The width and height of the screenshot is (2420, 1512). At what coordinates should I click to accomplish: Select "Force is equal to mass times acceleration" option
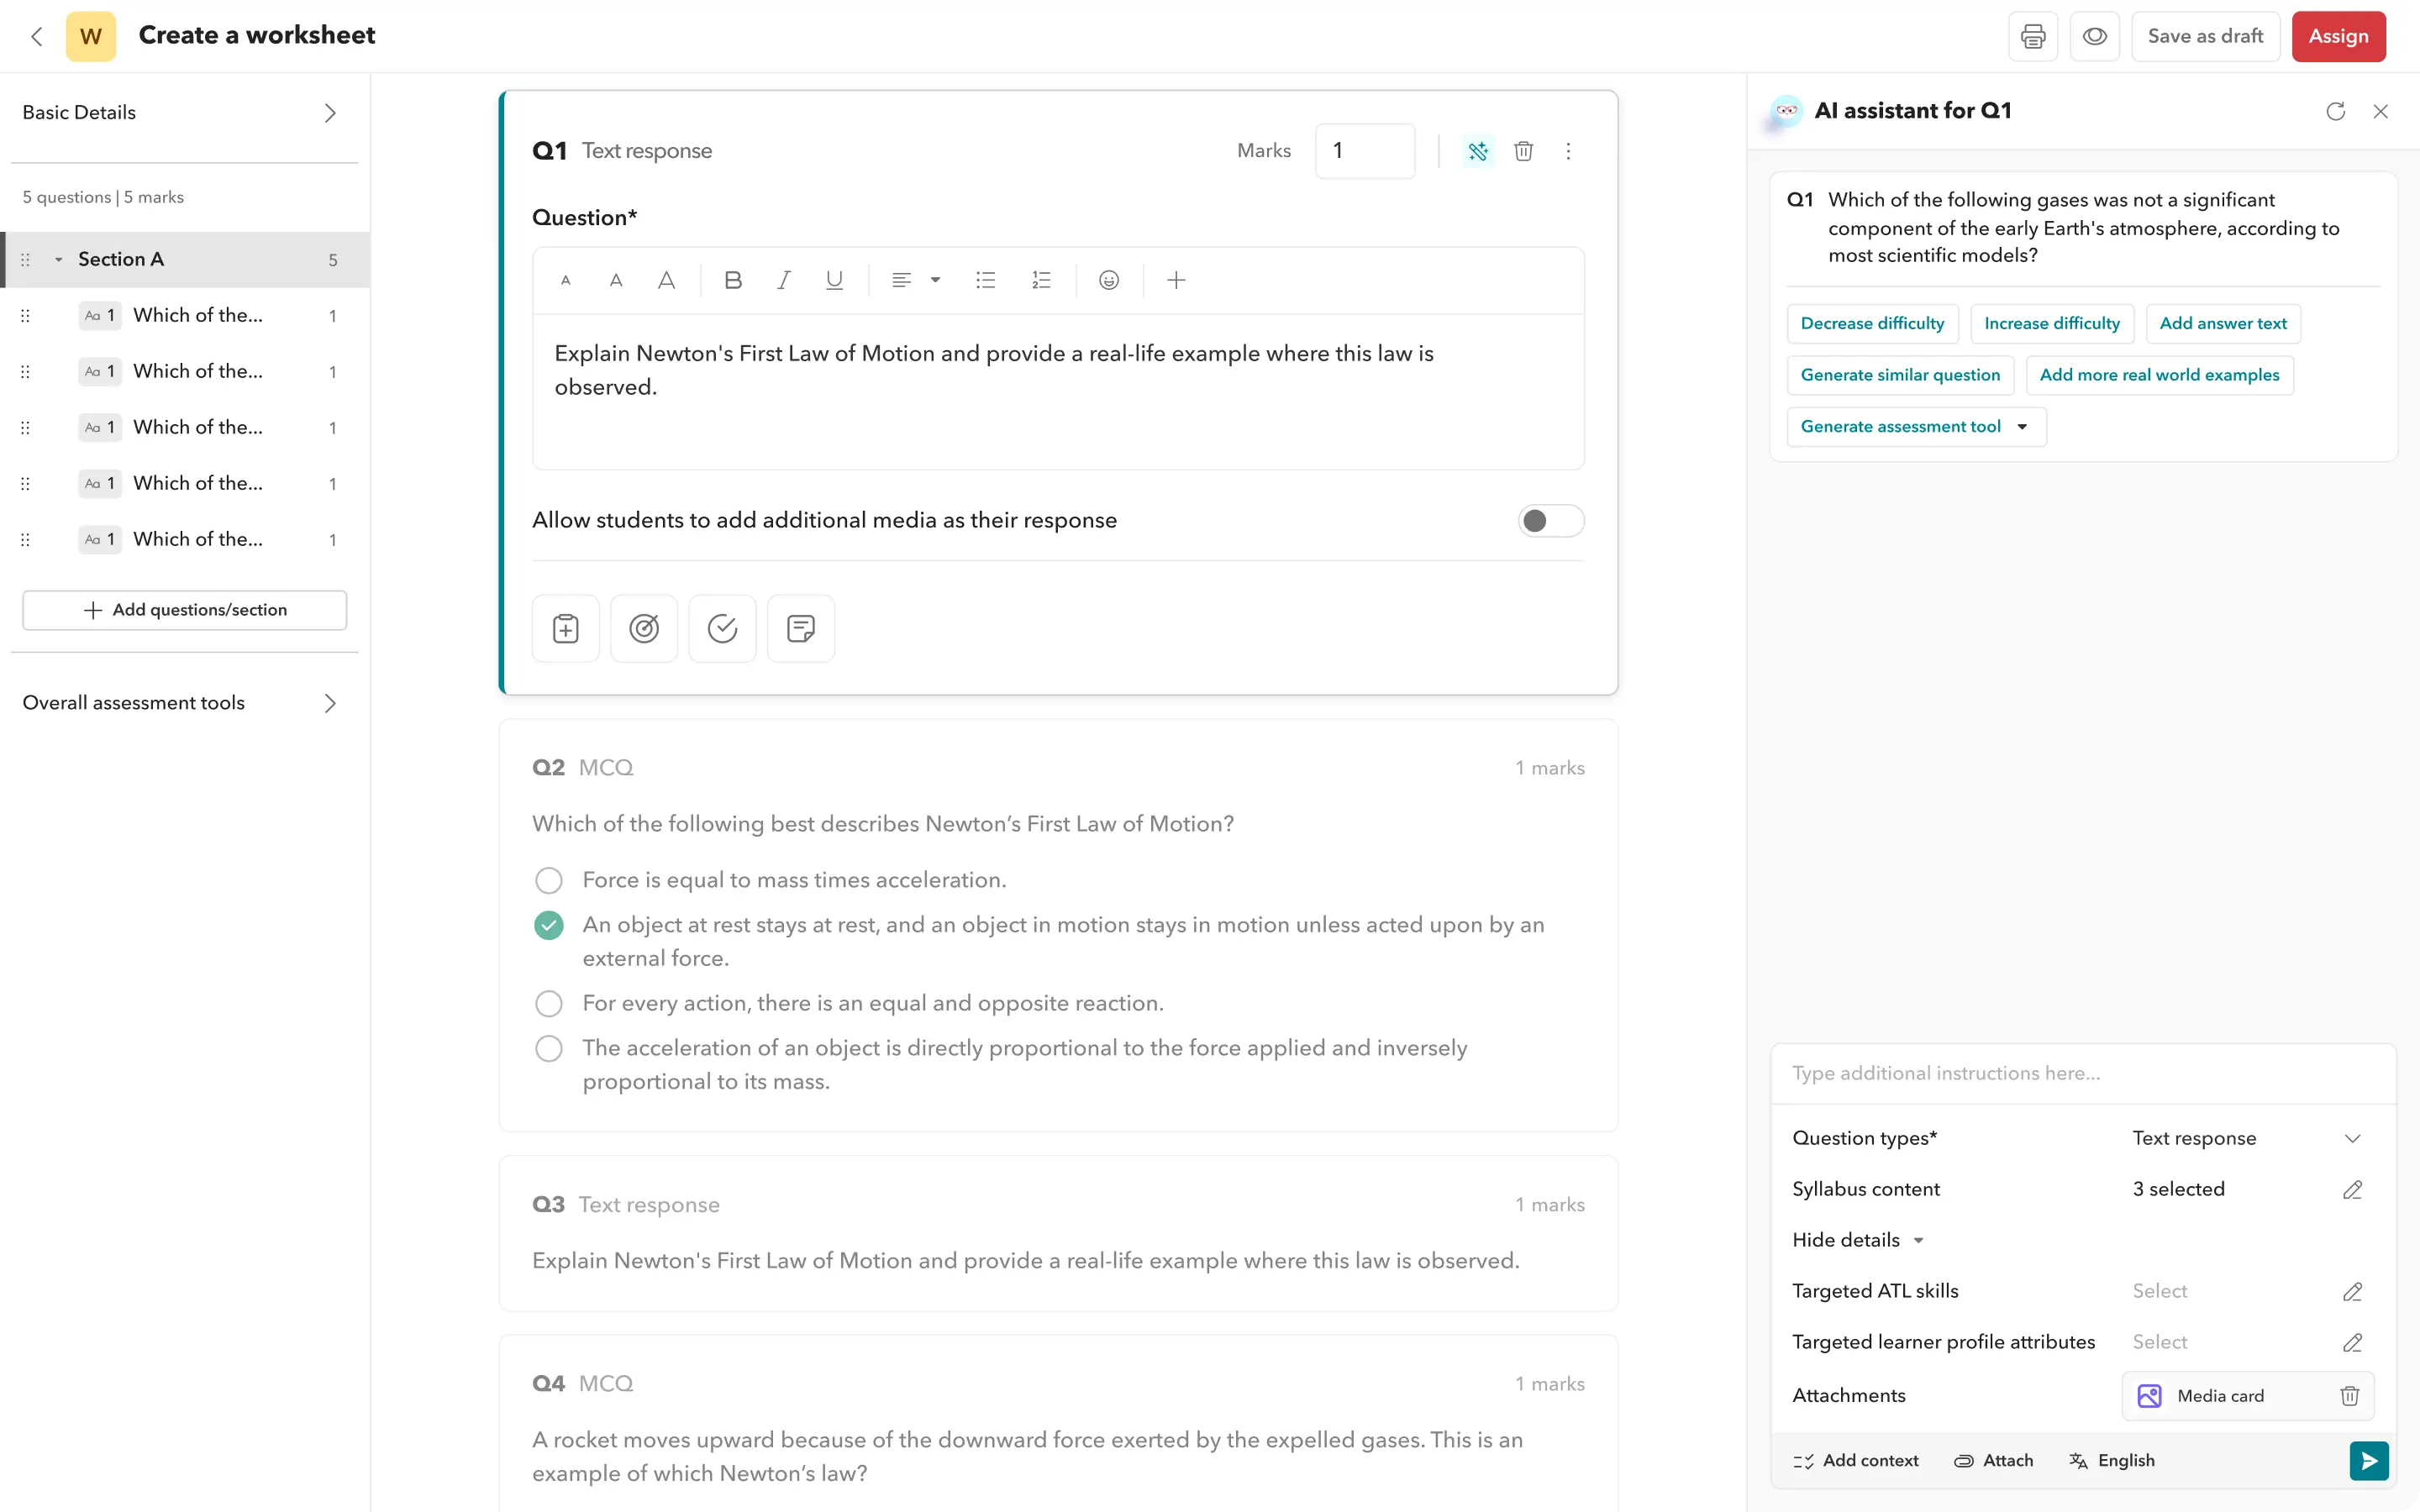(549, 881)
